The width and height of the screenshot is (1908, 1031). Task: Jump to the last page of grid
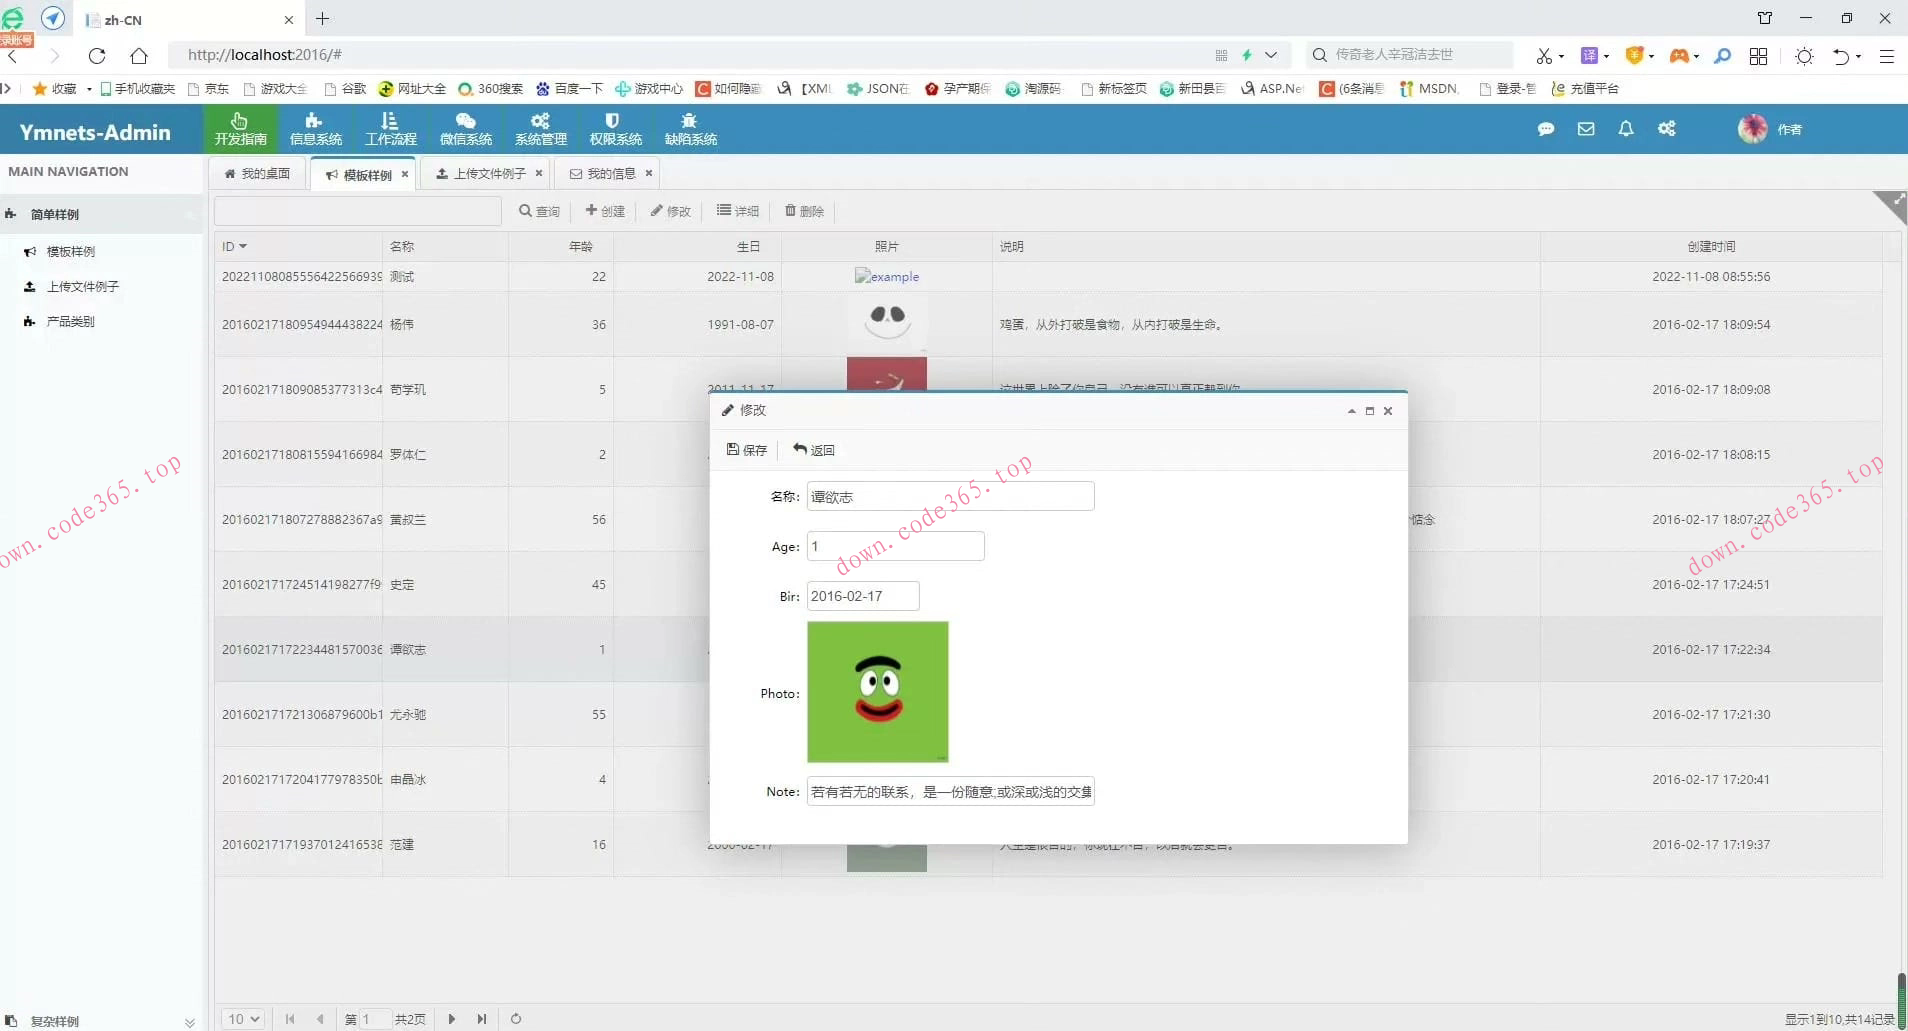pos(482,1019)
